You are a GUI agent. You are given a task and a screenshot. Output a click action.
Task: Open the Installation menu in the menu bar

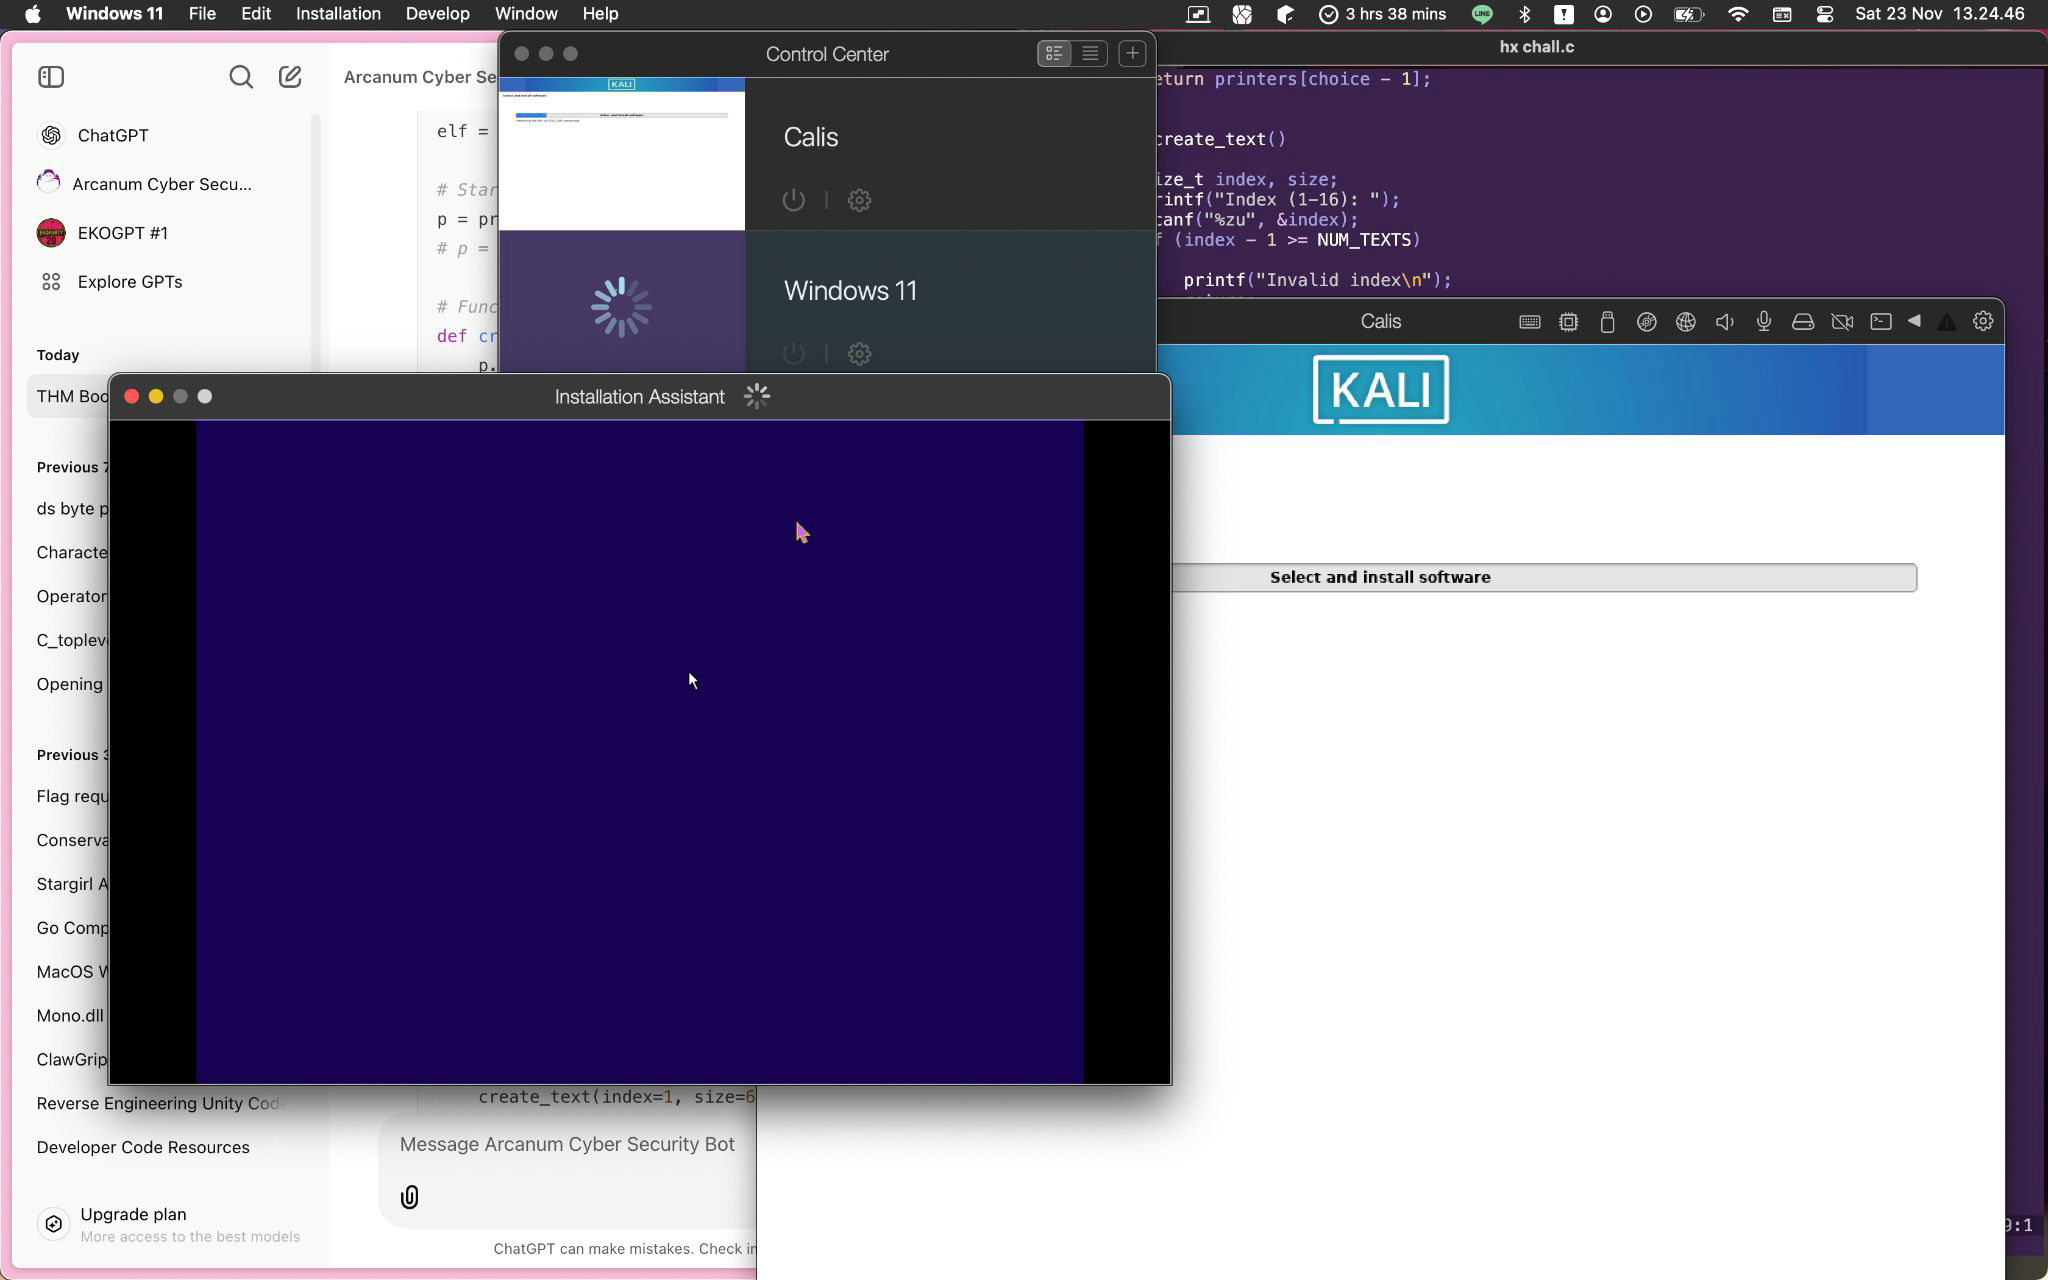(x=338, y=14)
